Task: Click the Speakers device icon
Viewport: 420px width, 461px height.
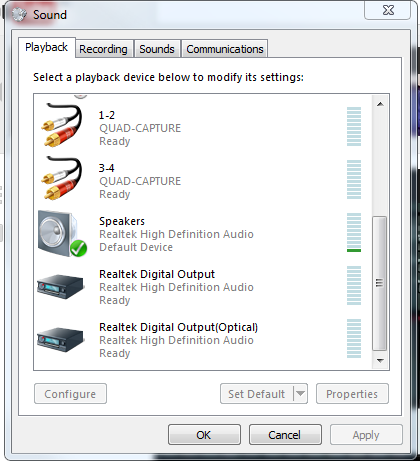Action: coord(62,233)
